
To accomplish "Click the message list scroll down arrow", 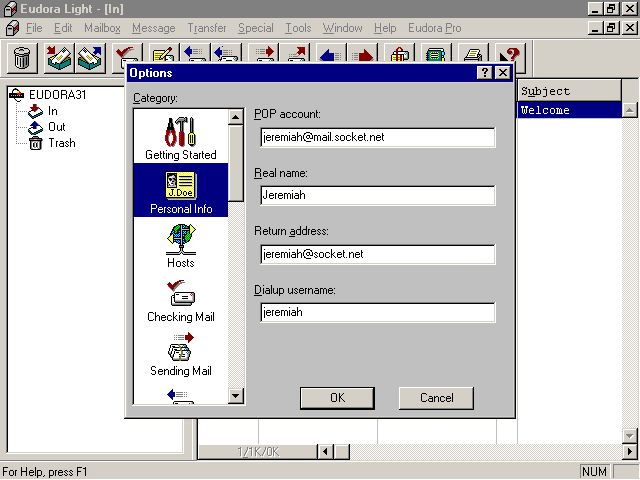I will point(630,436).
